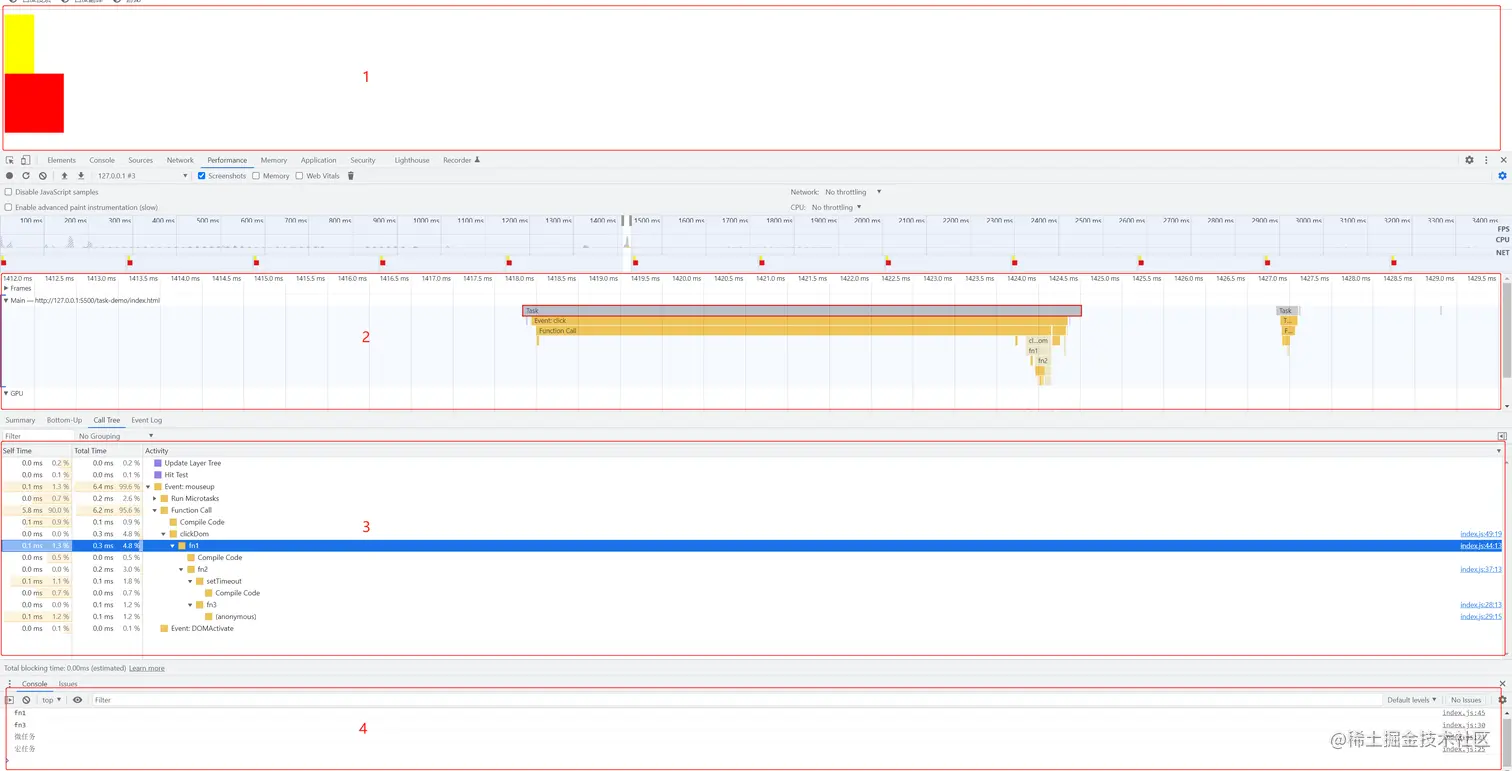Viewport: 1512px width, 771px height.
Task: Click the console Filter input
Action: click(735, 700)
